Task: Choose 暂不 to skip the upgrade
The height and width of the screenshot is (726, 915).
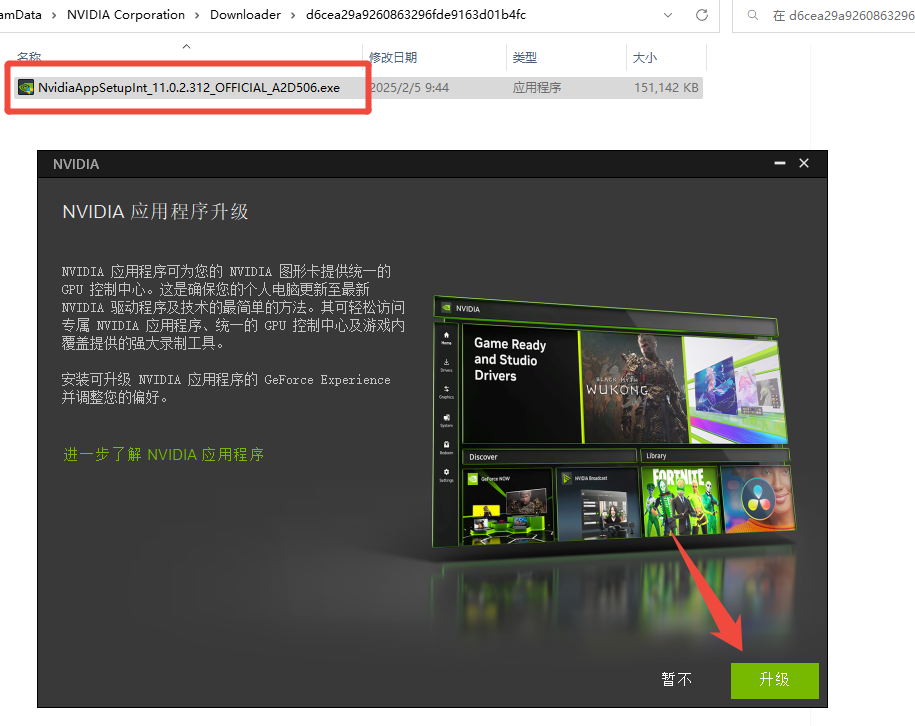Action: pos(676,679)
